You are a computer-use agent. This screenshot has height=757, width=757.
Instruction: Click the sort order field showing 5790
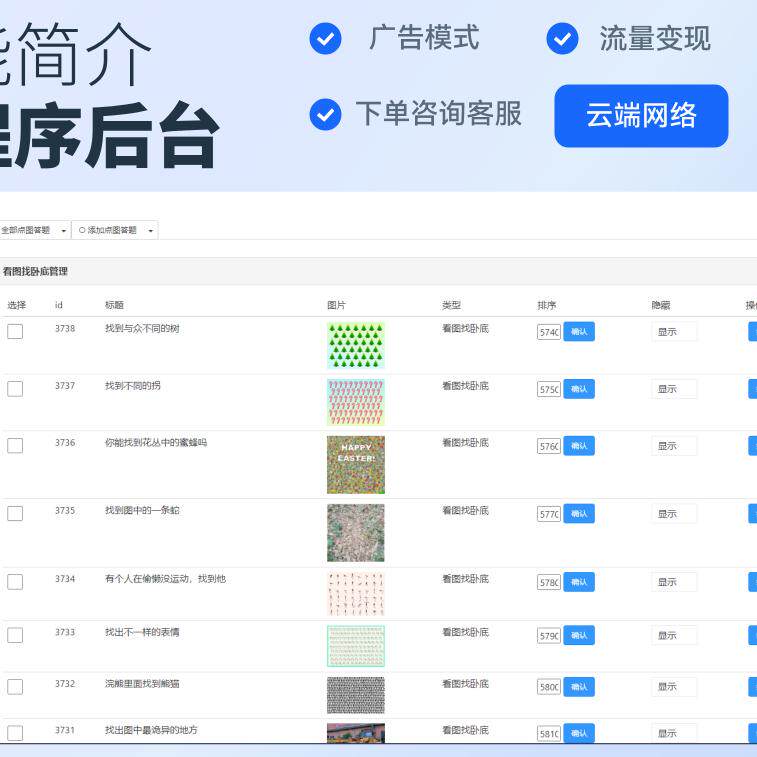tap(549, 636)
